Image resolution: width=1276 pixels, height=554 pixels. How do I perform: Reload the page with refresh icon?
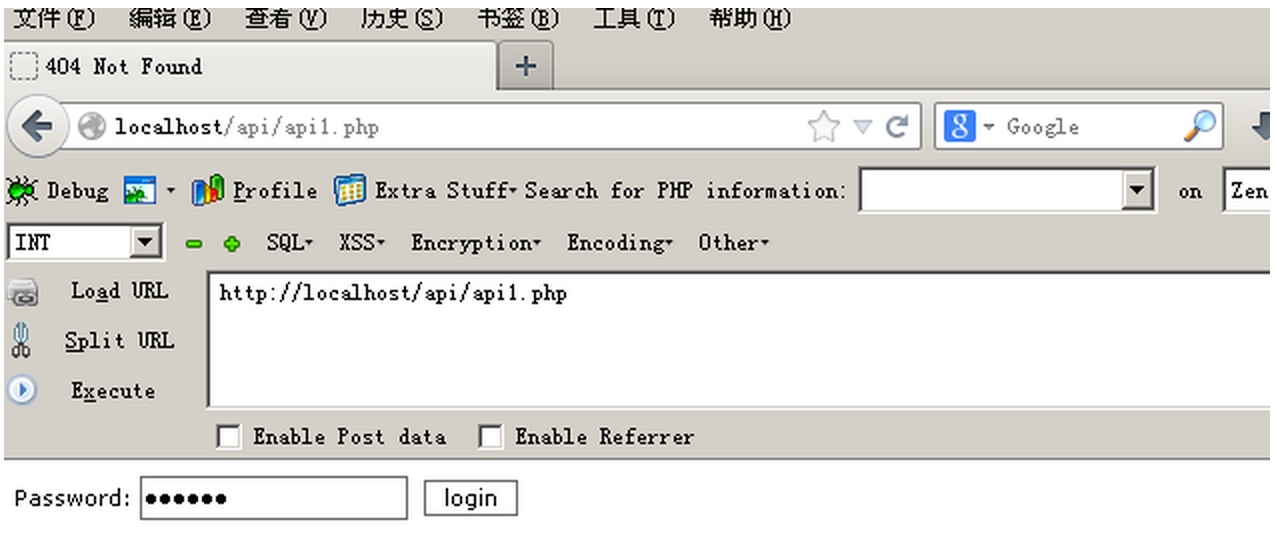tap(897, 127)
